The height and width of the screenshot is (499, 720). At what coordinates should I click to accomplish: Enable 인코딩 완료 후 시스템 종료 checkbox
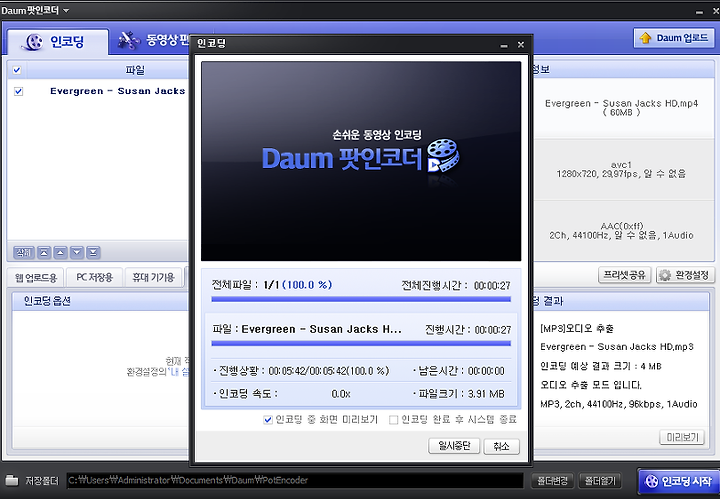click(x=394, y=420)
